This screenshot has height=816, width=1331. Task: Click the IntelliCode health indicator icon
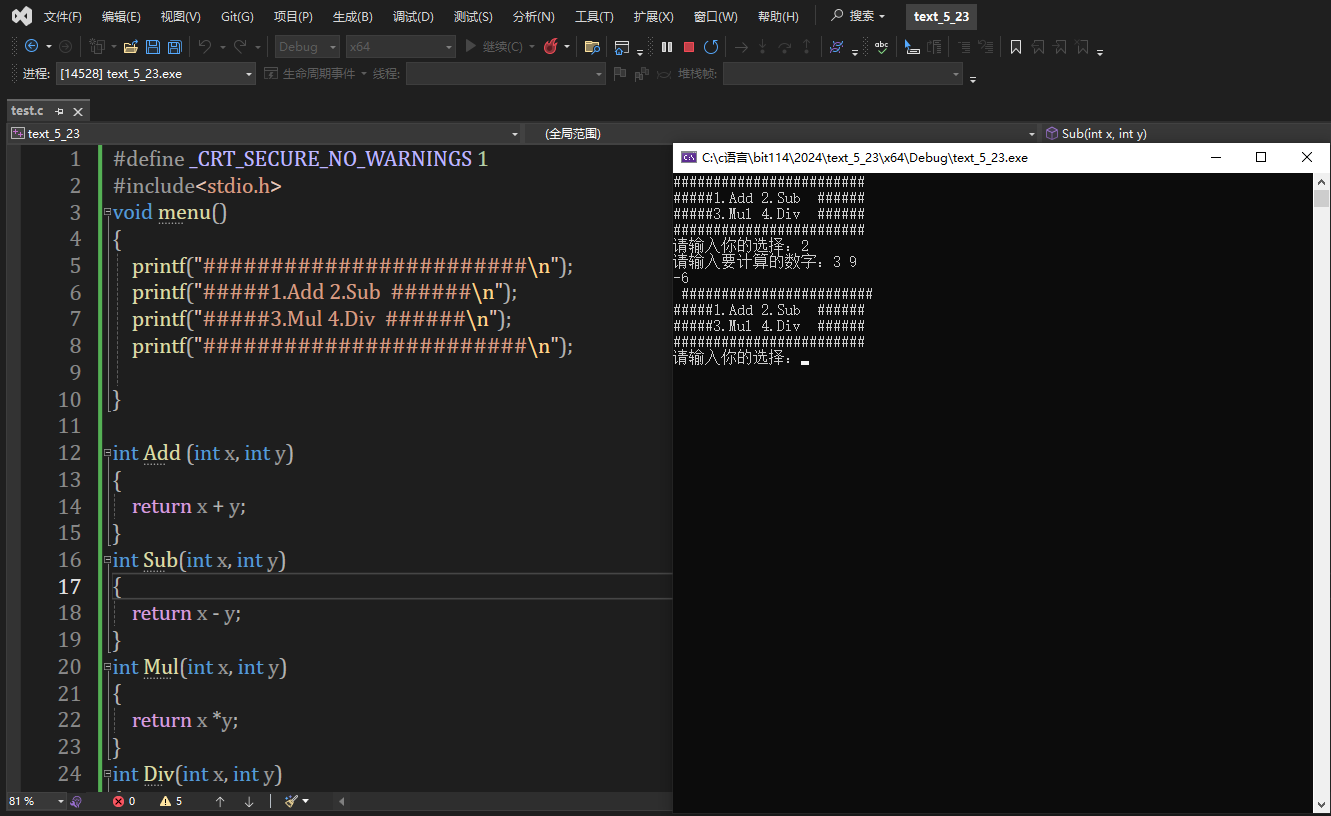pos(76,801)
